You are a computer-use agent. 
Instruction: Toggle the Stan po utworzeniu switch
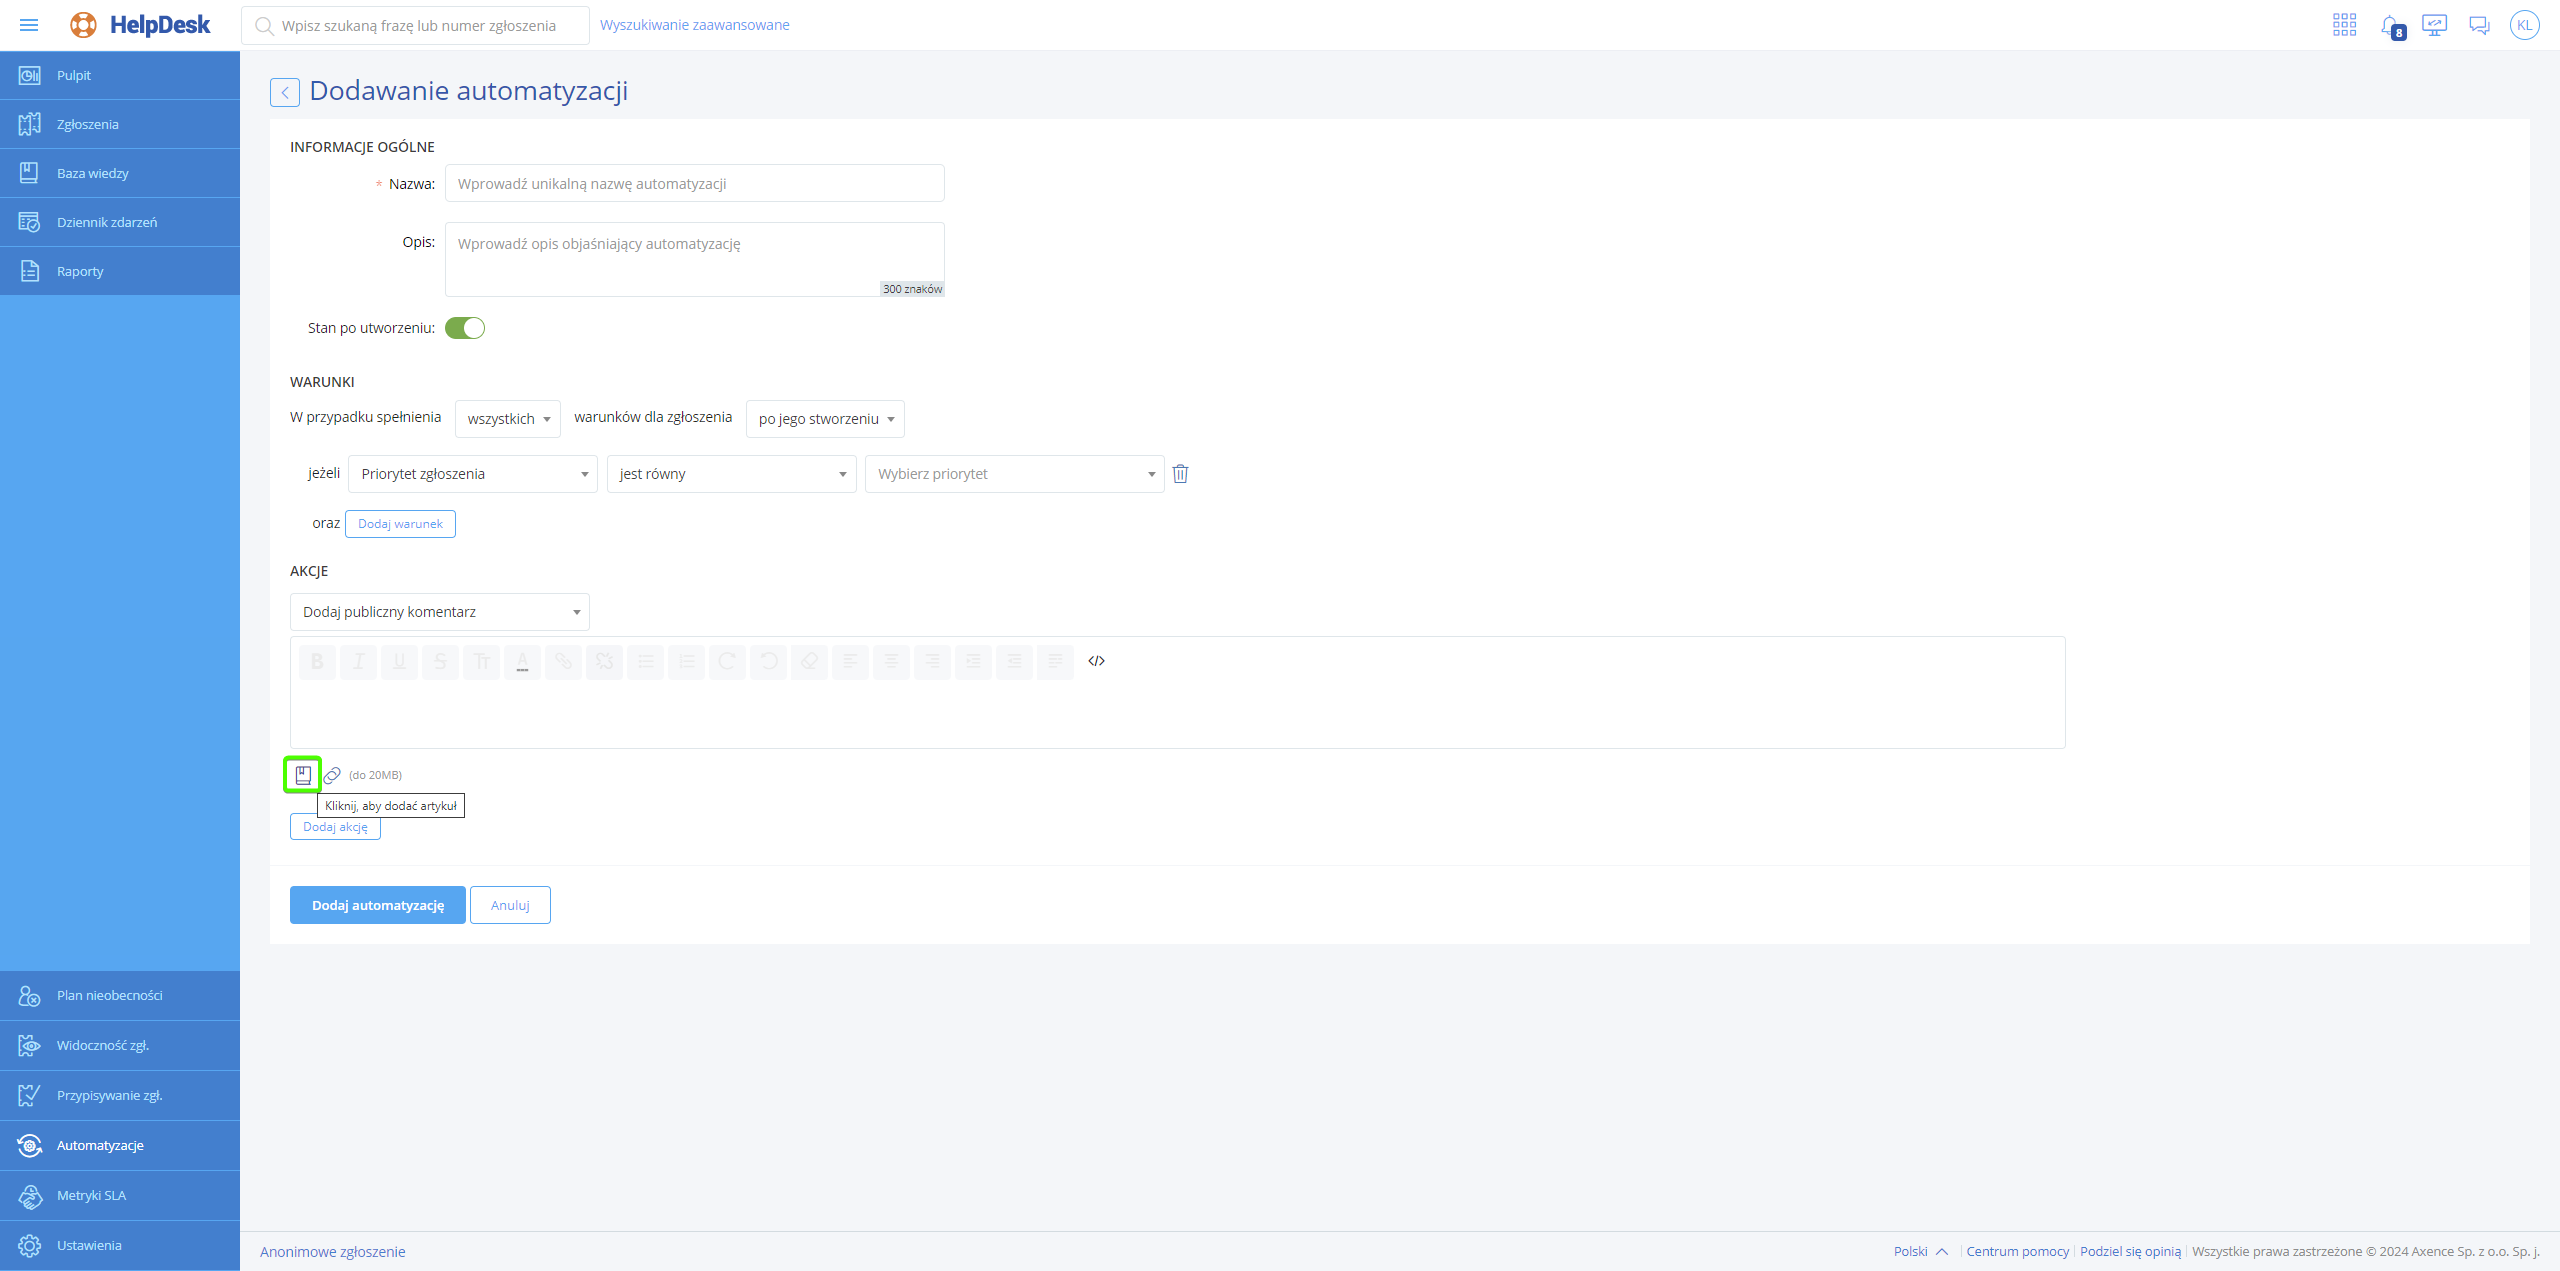point(465,328)
